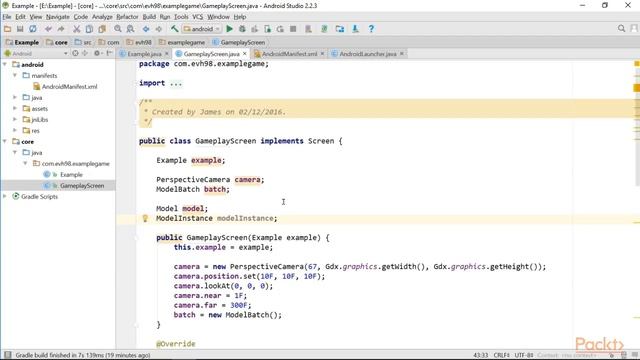The image size is (640, 360).
Task: Click the core breadcrumb in navigation bar
Action: 57,42
